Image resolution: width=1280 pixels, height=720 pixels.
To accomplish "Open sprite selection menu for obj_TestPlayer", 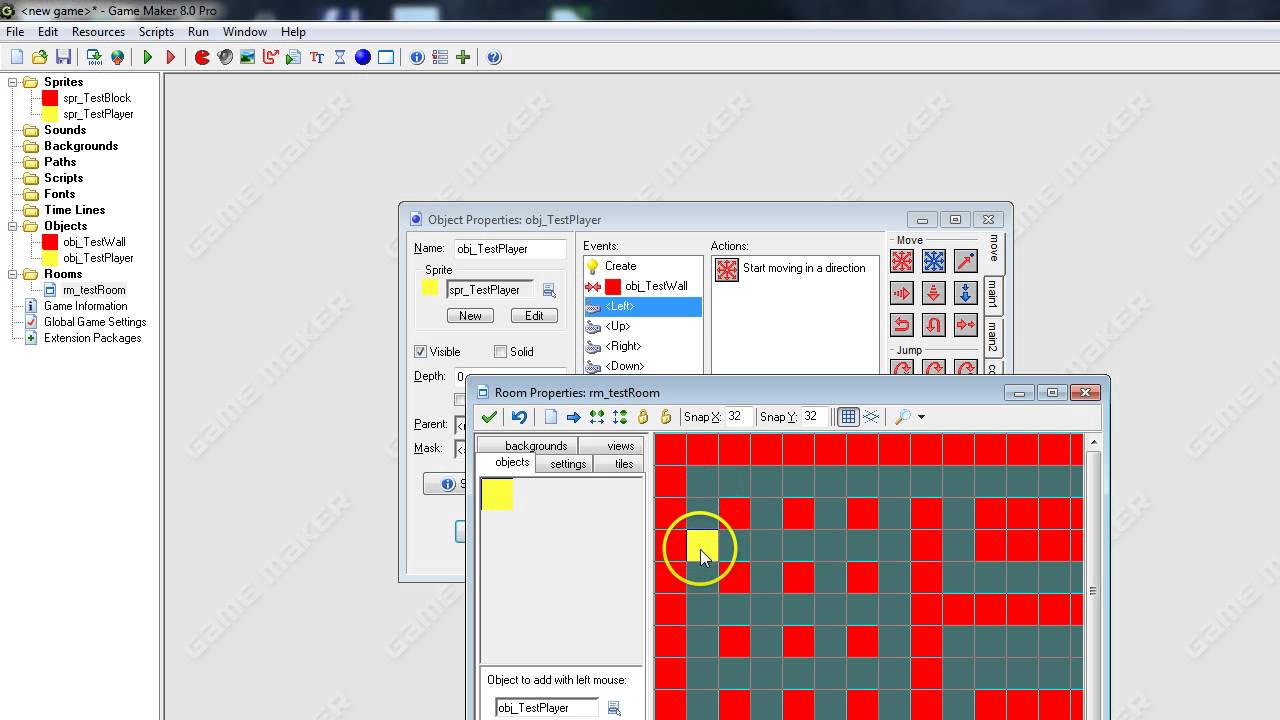I will click(549, 290).
